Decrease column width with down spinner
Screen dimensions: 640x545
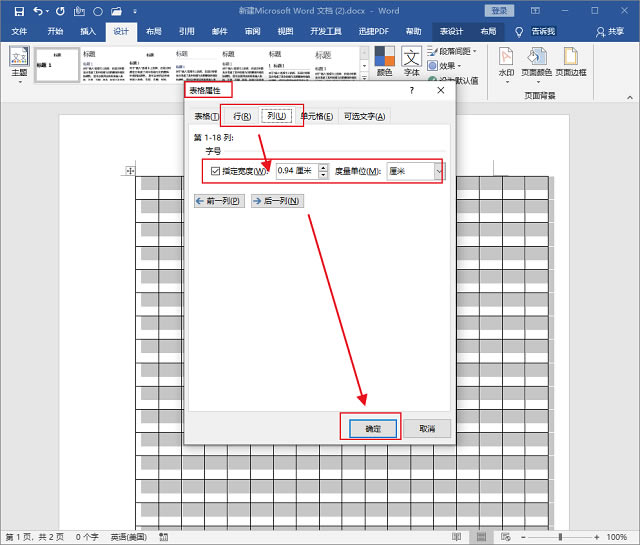323,175
